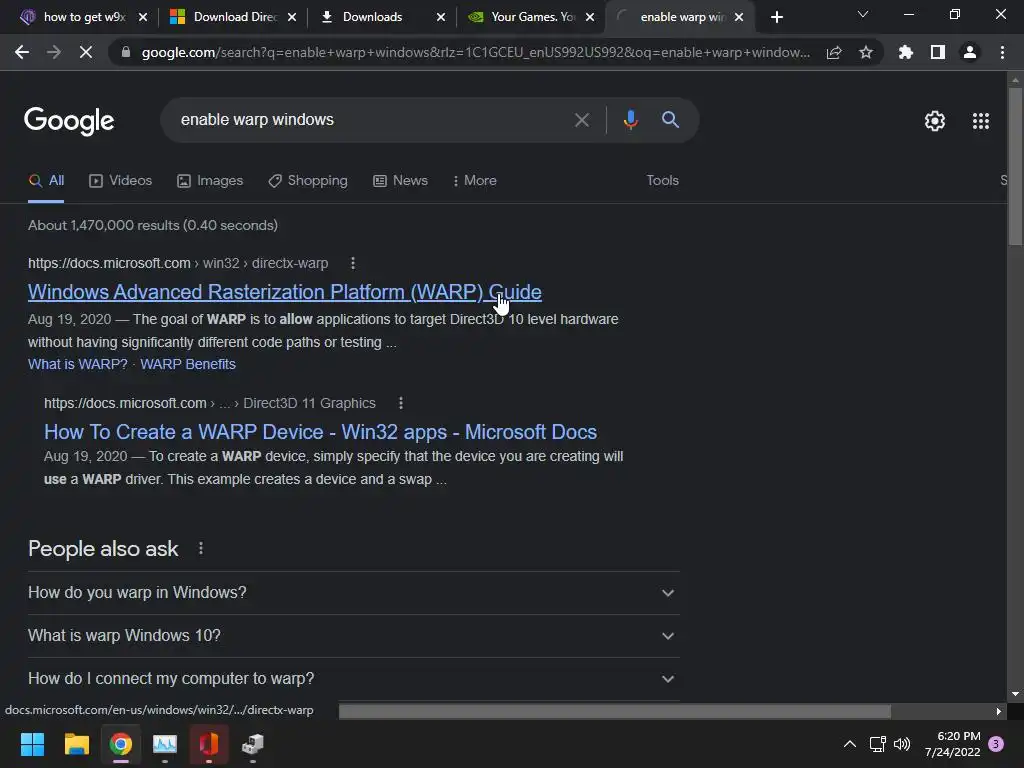Open the volume control in the tray
The image size is (1024, 768).
pyautogui.click(x=902, y=744)
